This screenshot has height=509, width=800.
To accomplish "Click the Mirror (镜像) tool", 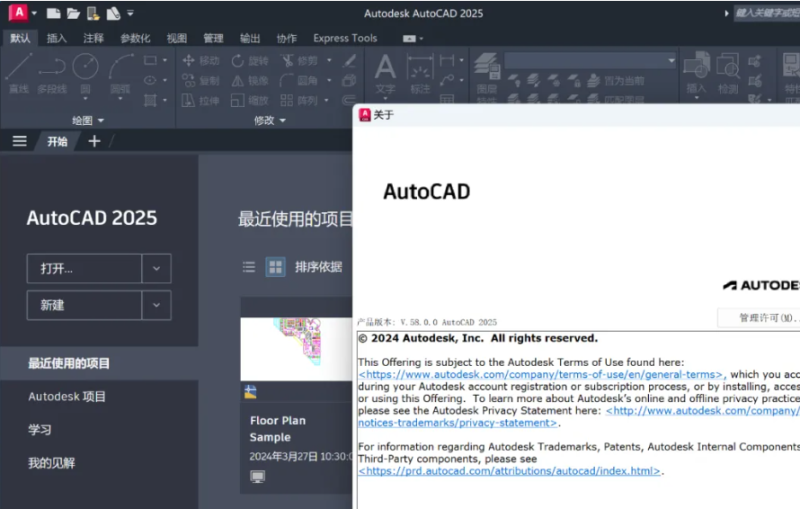I will [249, 81].
